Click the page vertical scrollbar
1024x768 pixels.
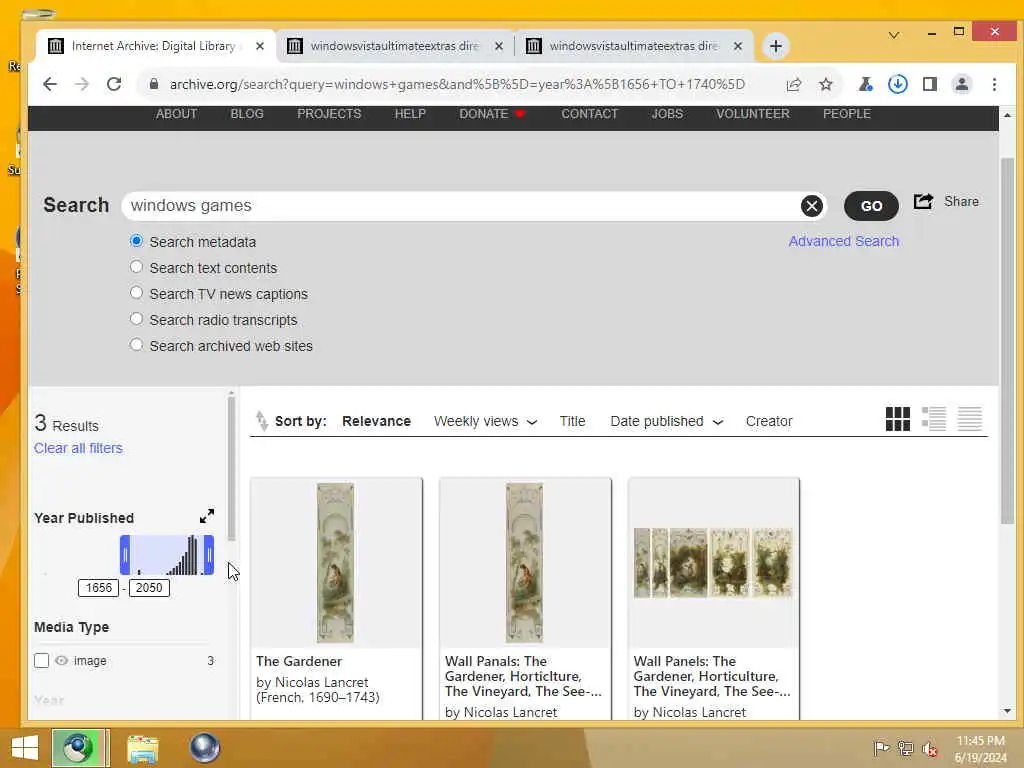tap(1007, 340)
